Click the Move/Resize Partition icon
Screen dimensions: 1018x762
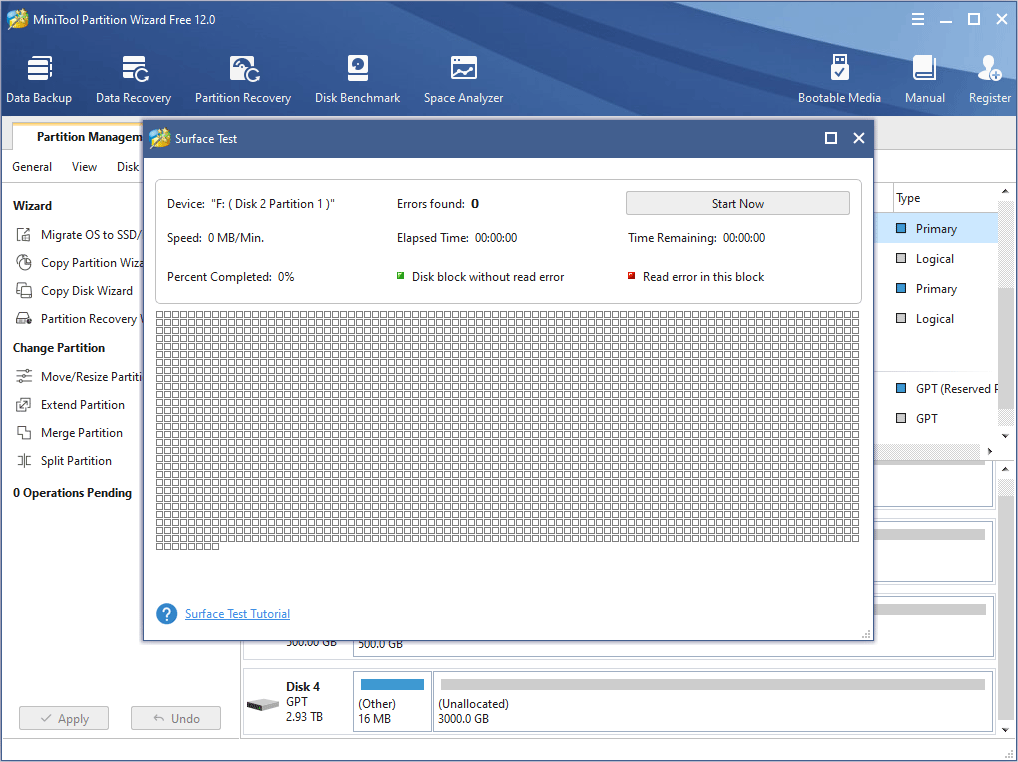coord(23,376)
